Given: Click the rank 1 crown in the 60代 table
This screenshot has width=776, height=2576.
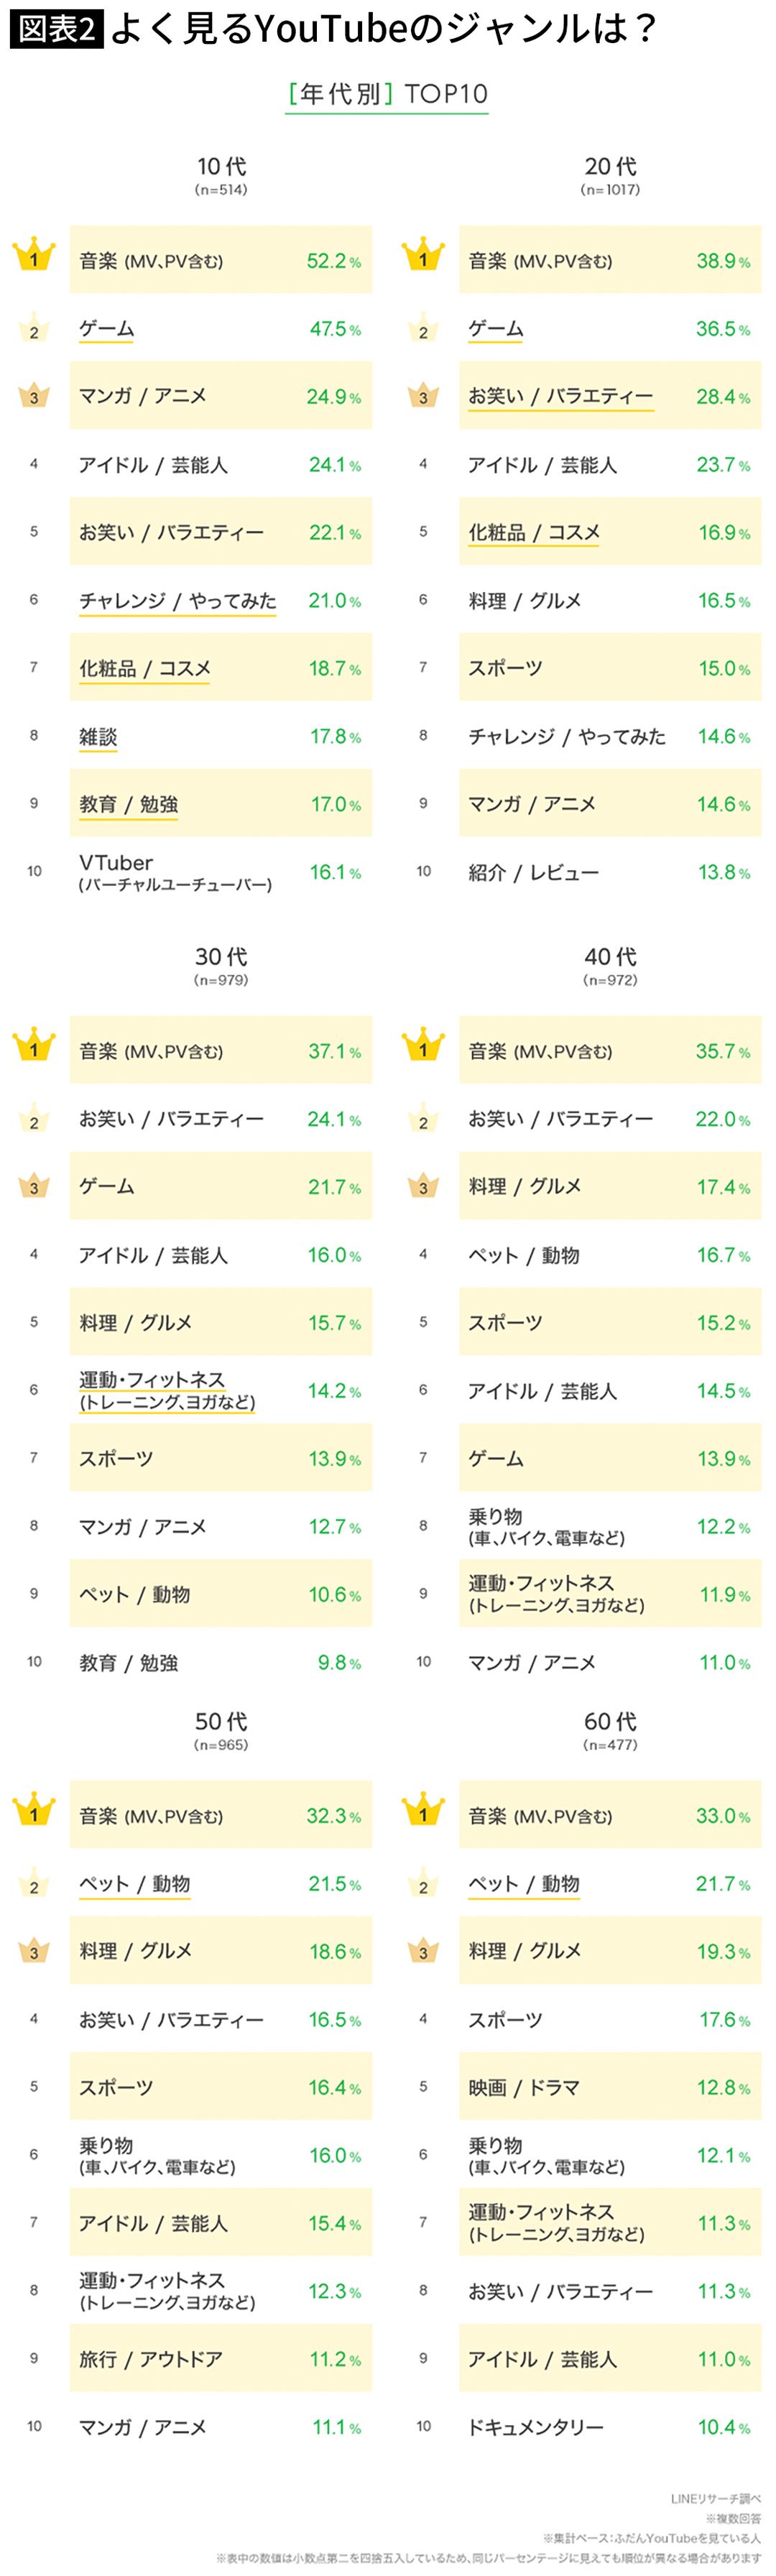Looking at the screenshot, I should pos(423,1811).
